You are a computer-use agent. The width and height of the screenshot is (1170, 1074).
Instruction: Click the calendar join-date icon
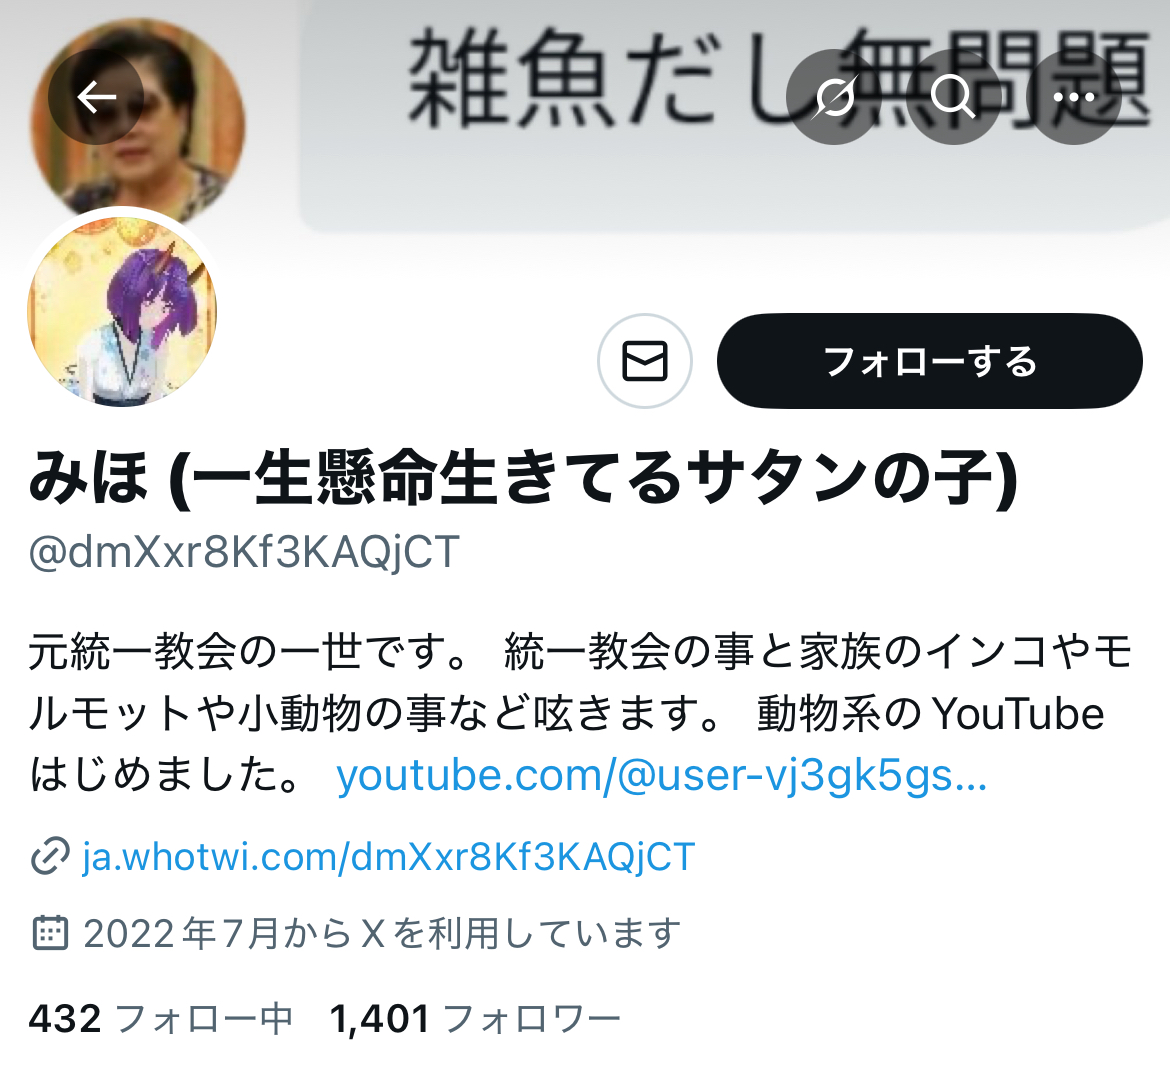click(x=50, y=933)
